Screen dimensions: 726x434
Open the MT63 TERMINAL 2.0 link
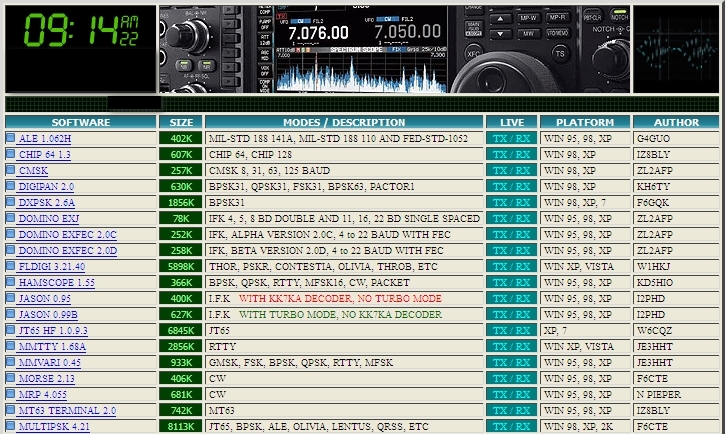(67, 410)
